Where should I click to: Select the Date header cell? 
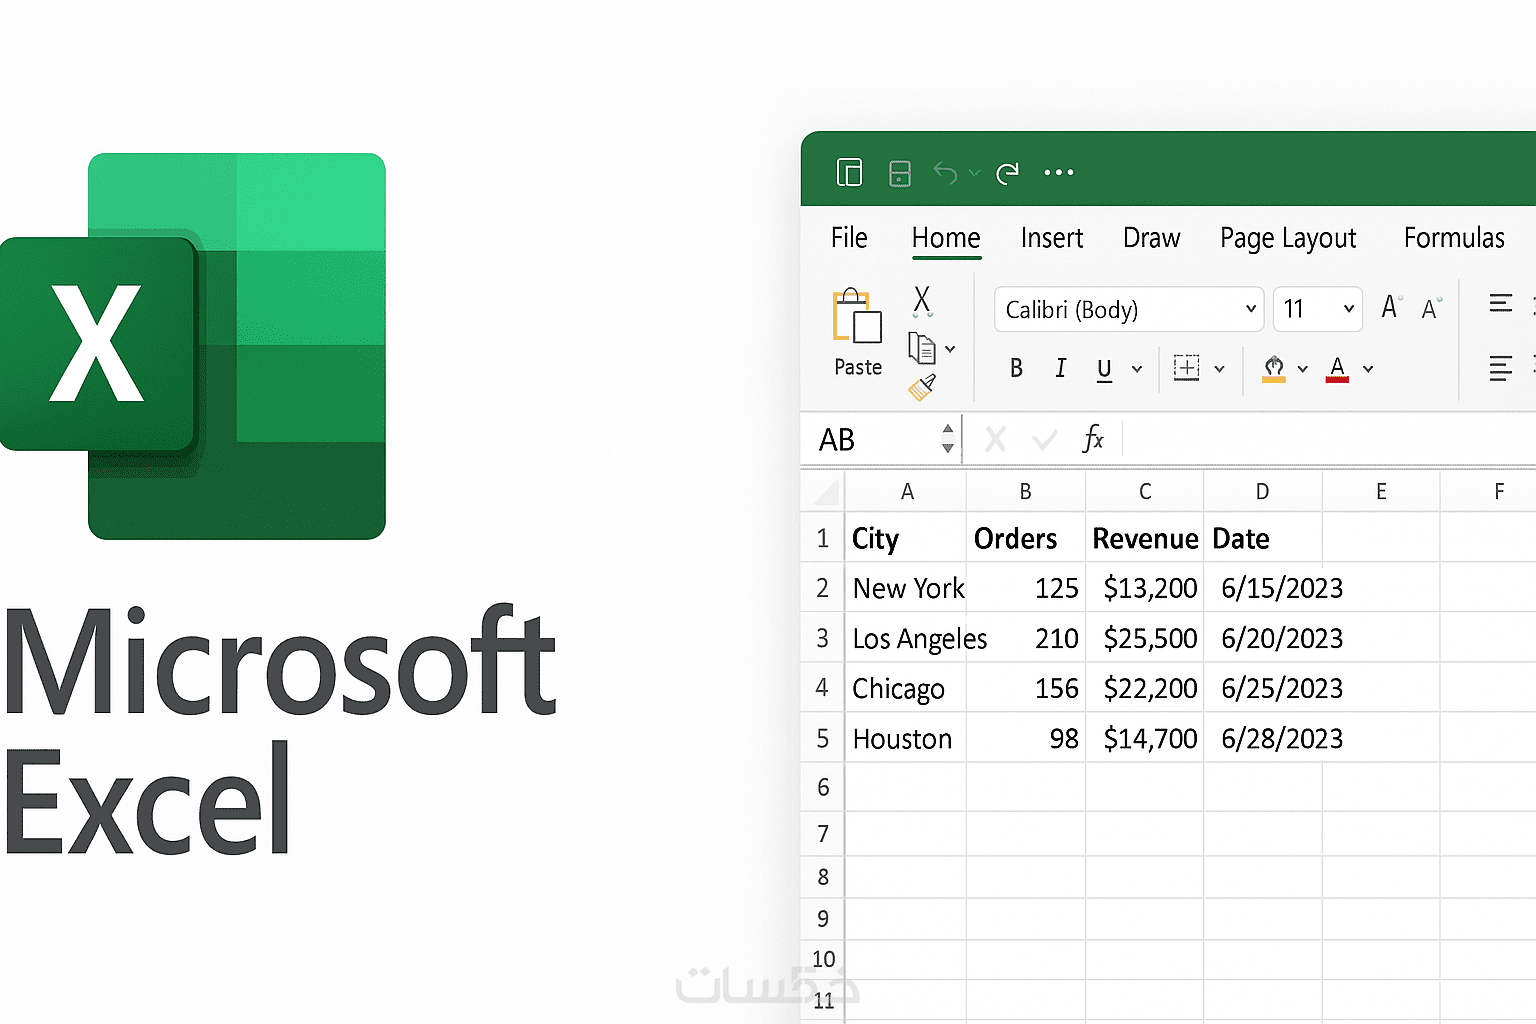tap(1263, 539)
